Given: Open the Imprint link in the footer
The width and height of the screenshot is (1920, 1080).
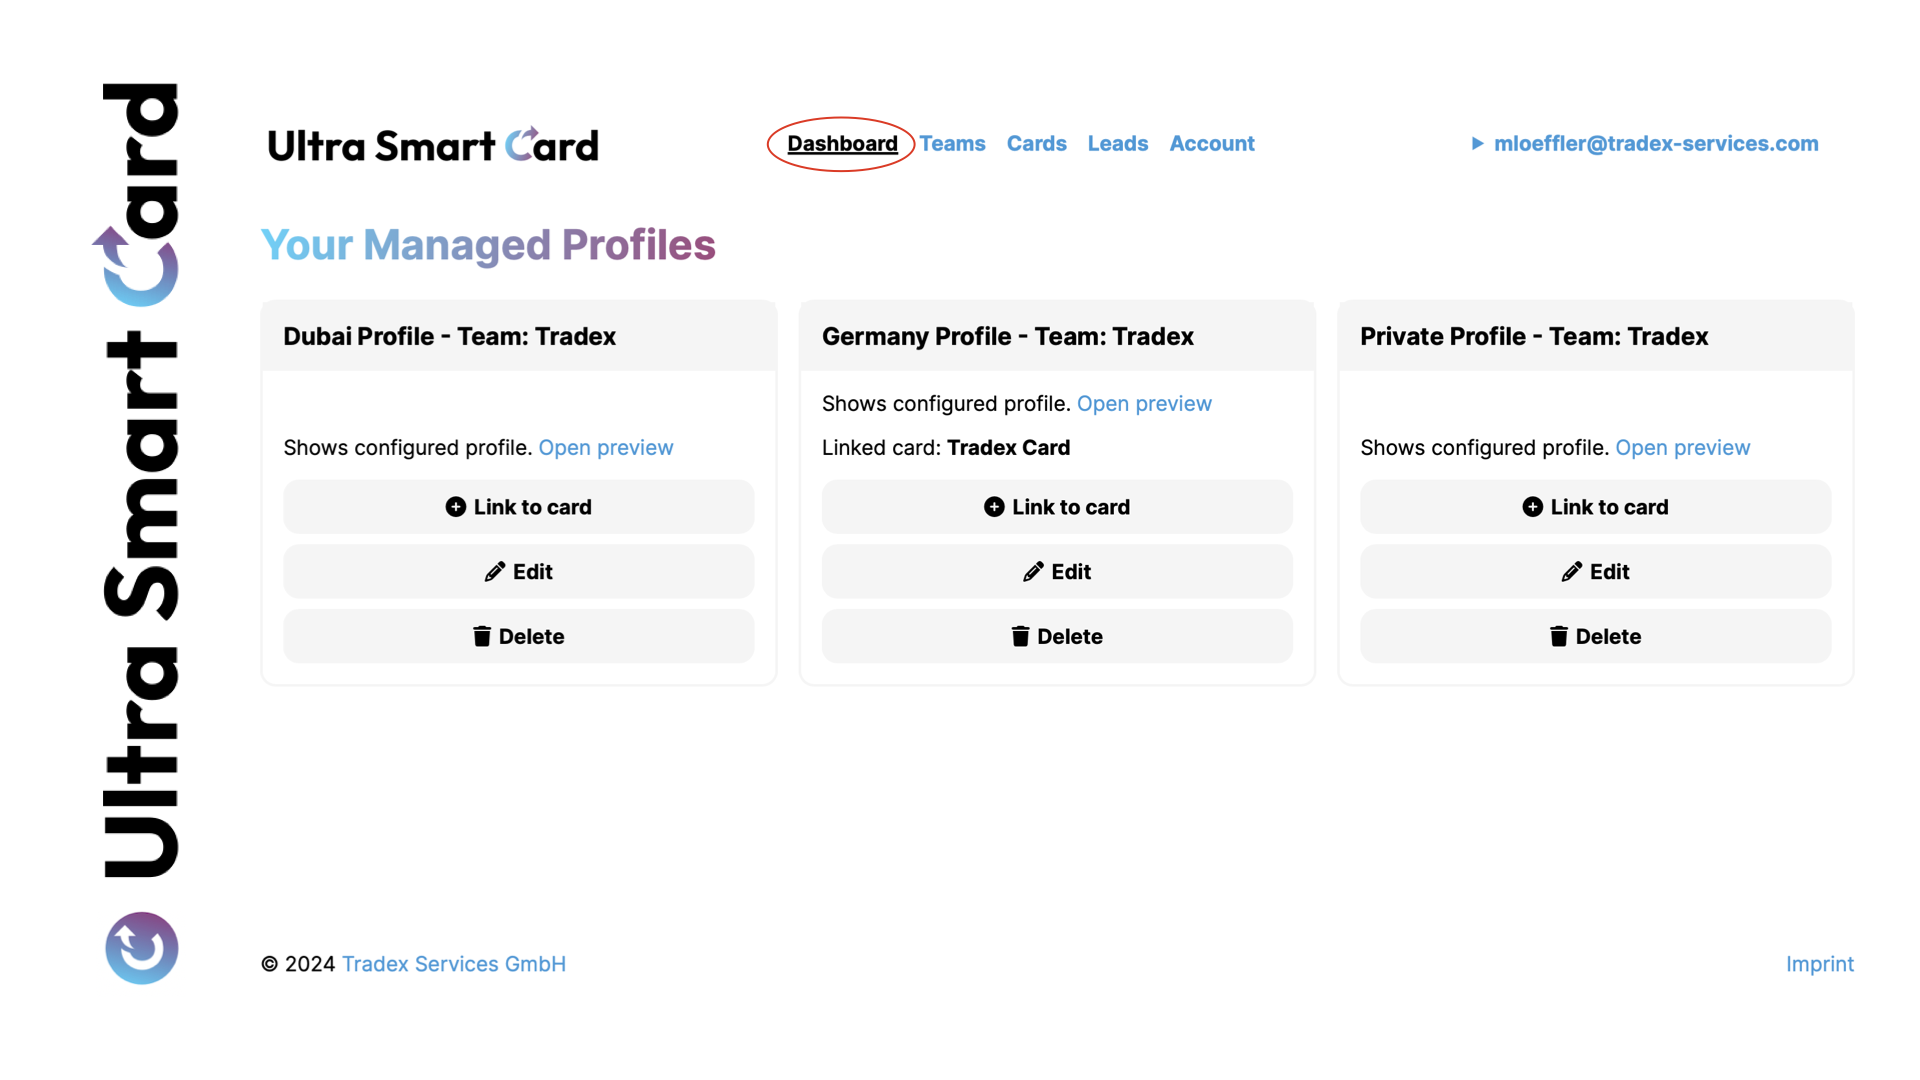Looking at the screenshot, I should pyautogui.click(x=1819, y=964).
